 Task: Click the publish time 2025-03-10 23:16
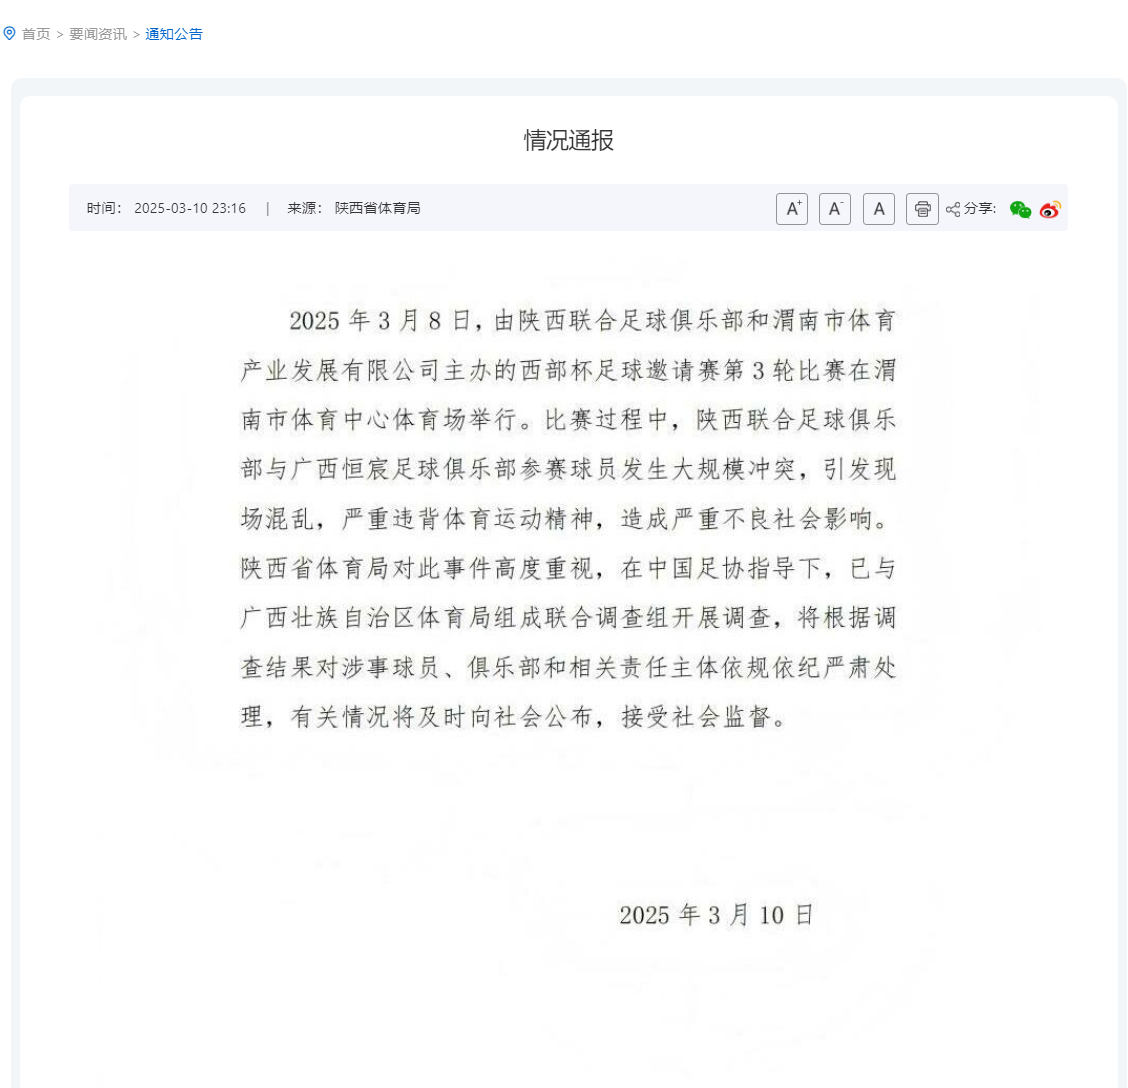tap(190, 208)
